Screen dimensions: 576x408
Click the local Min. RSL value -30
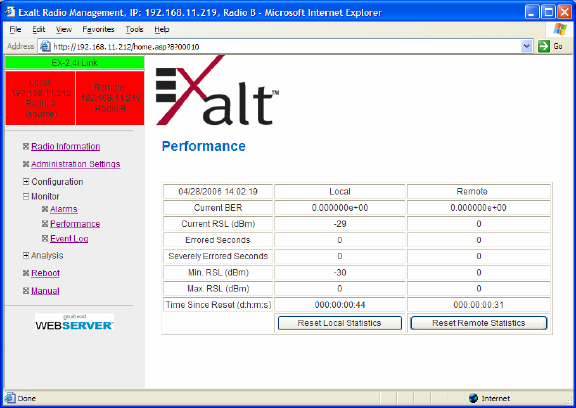tap(340, 272)
